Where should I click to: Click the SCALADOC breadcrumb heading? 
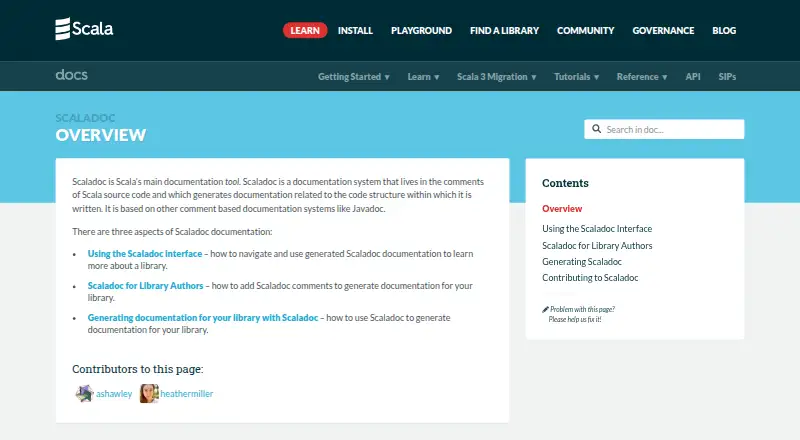pyautogui.click(x=85, y=118)
